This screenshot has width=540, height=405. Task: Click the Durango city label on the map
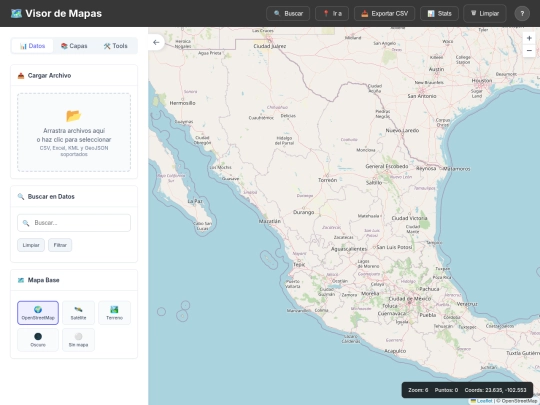pyautogui.click(x=303, y=212)
